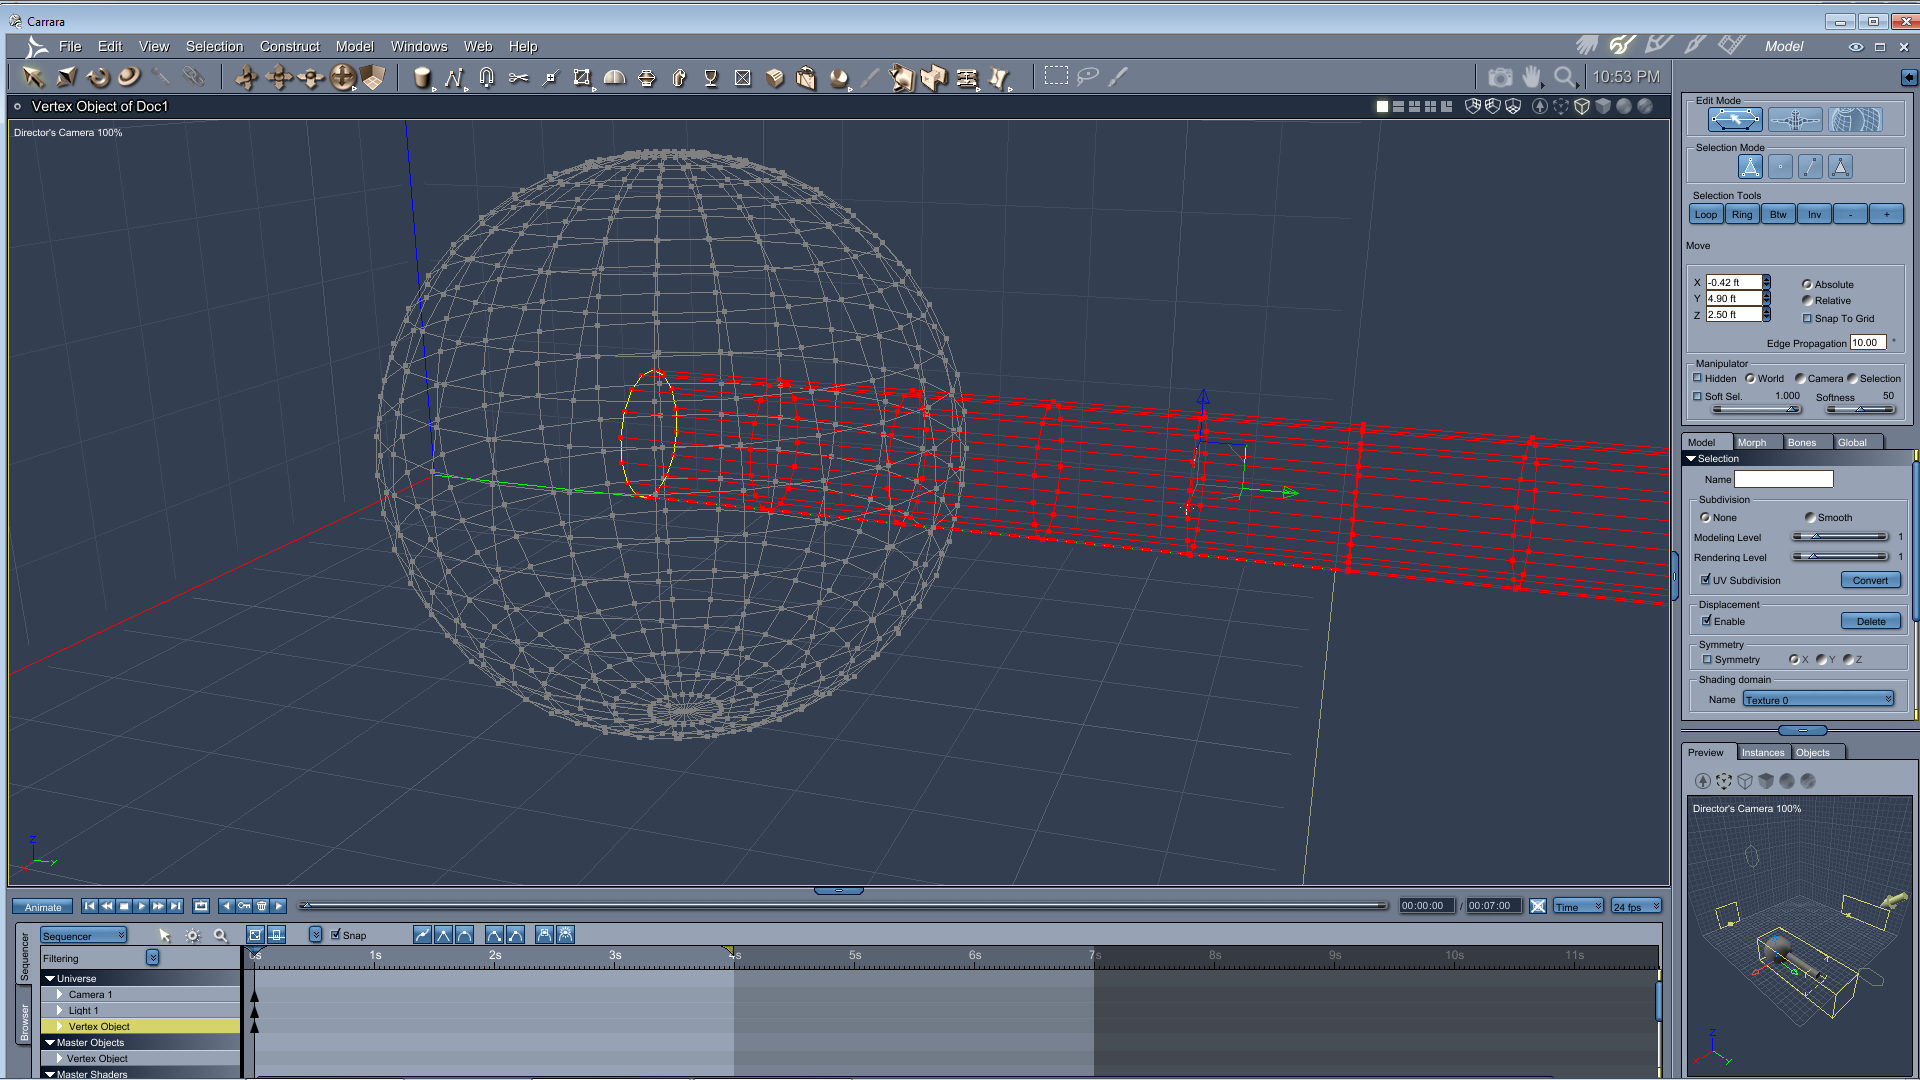Screen dimensions: 1920x1080
Task: Open the Construct menu
Action: pos(289,46)
